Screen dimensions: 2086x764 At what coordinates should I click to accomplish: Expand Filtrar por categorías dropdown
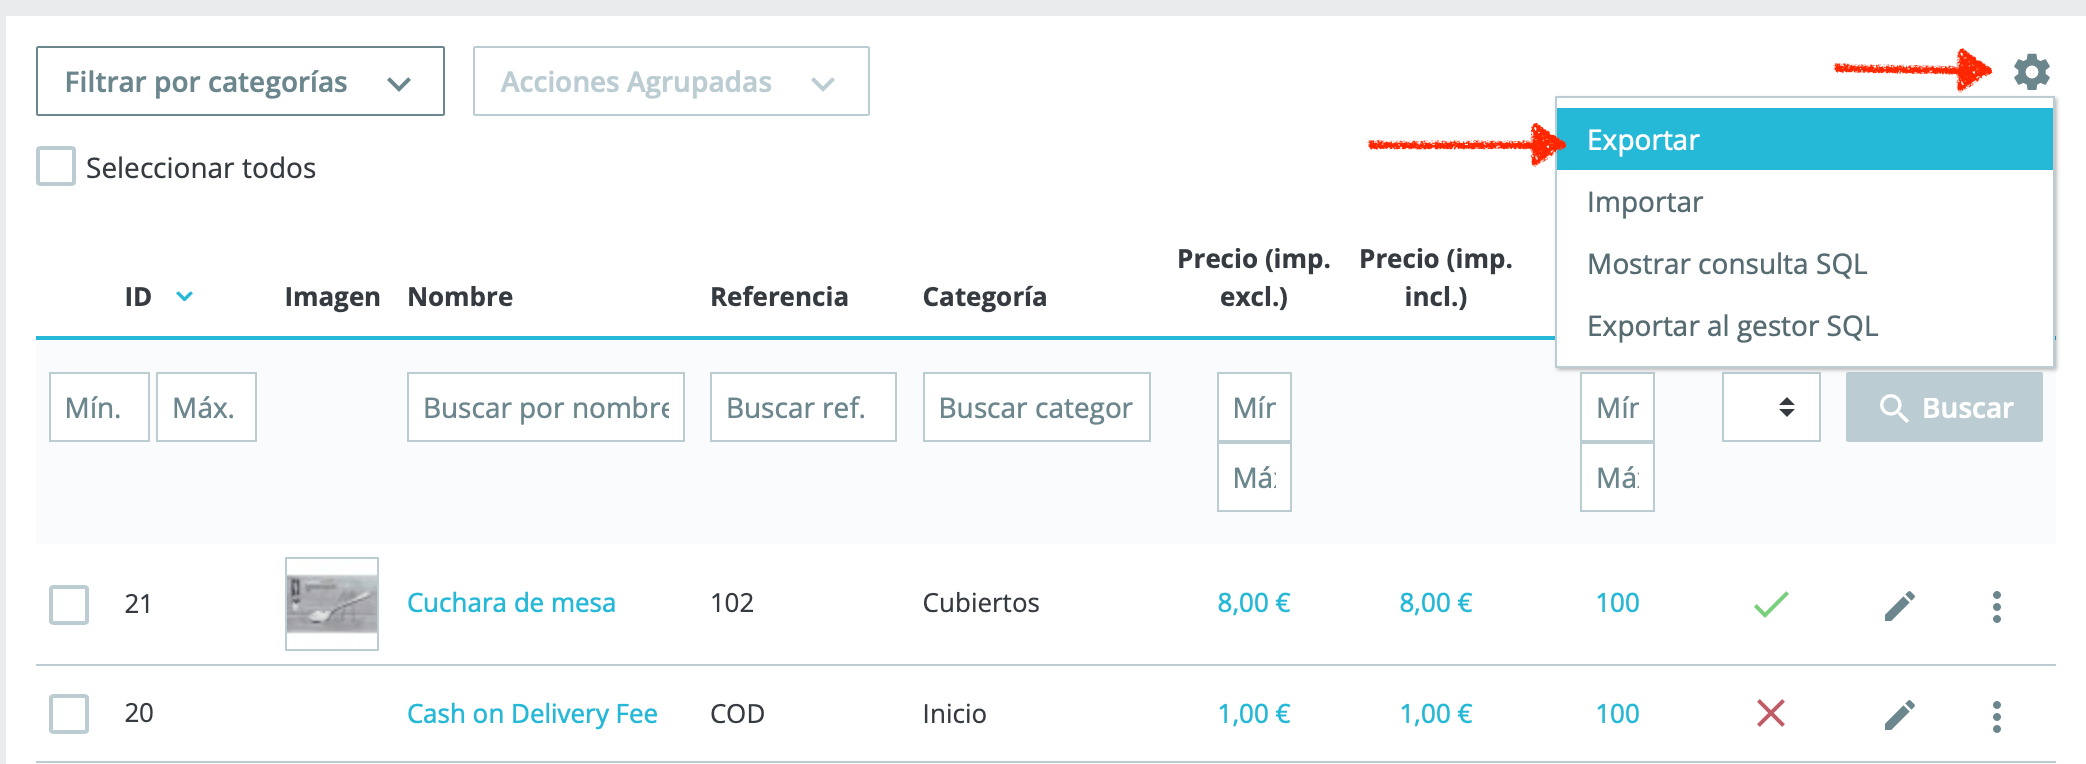(240, 81)
